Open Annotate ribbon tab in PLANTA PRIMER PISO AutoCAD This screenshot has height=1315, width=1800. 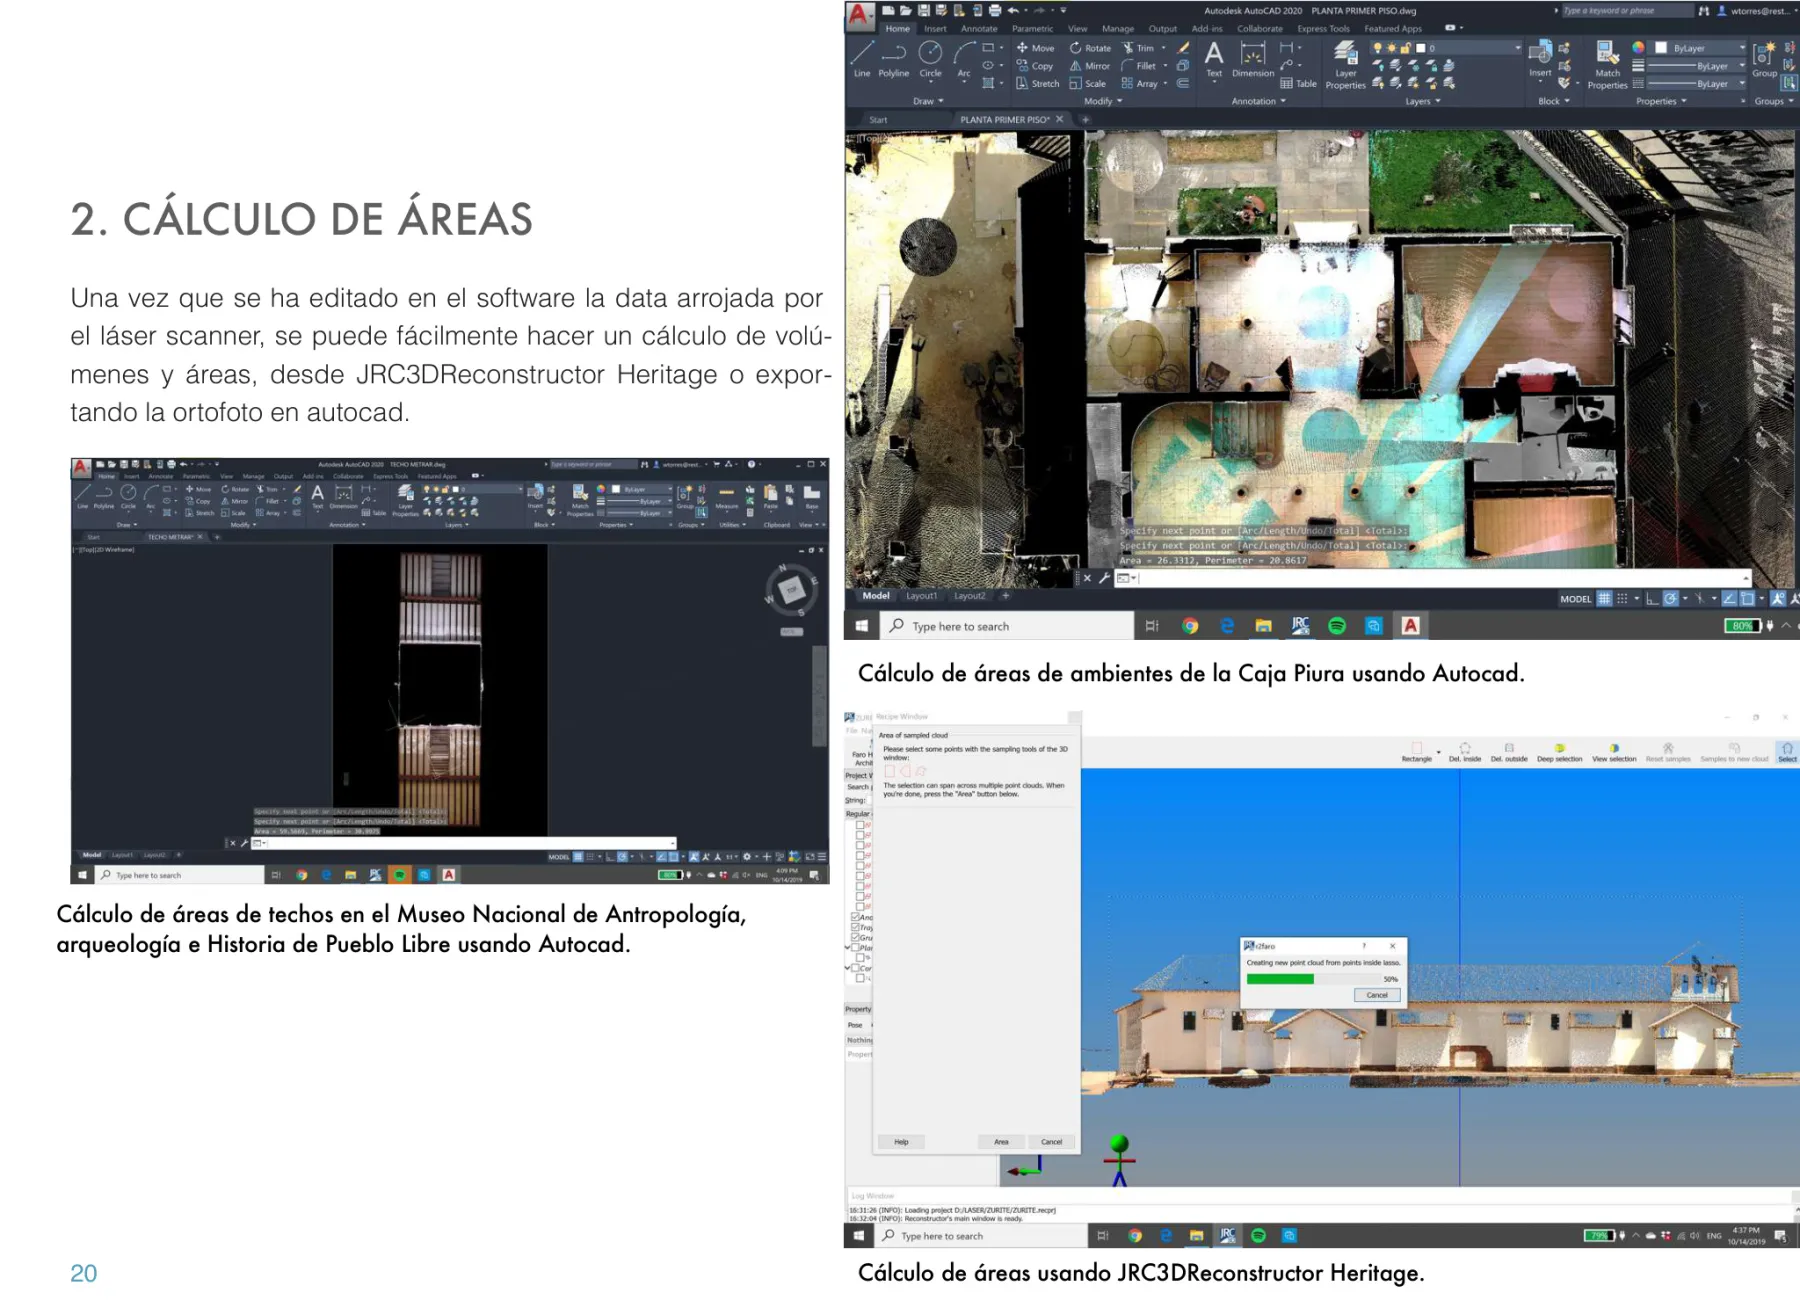click(979, 29)
